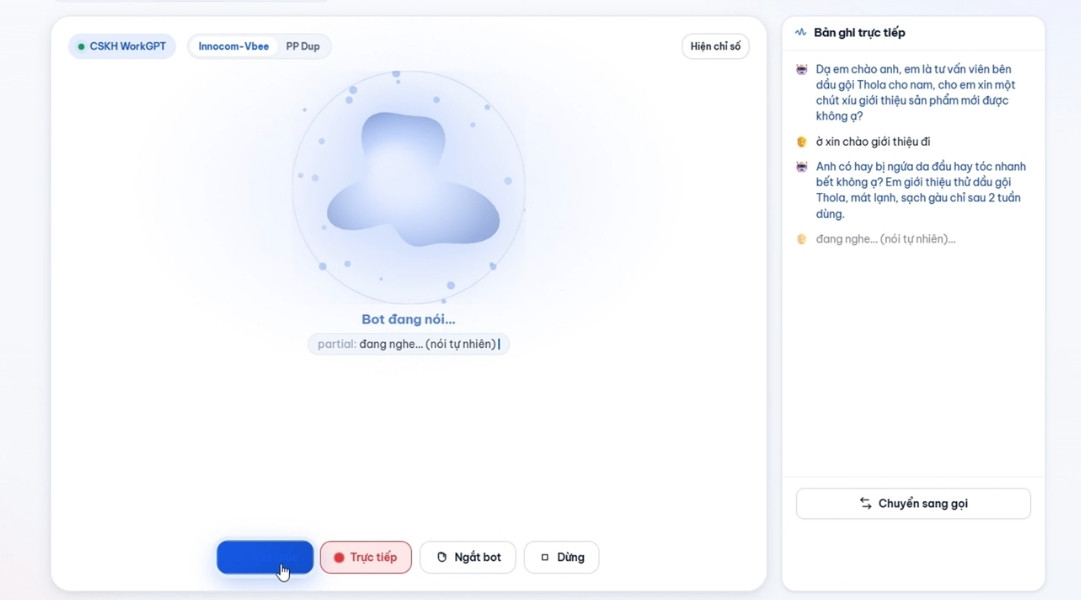Click the 'Dạ em chào anh' bot message
Image resolution: width=1081 pixels, height=600 pixels.
tap(916, 92)
